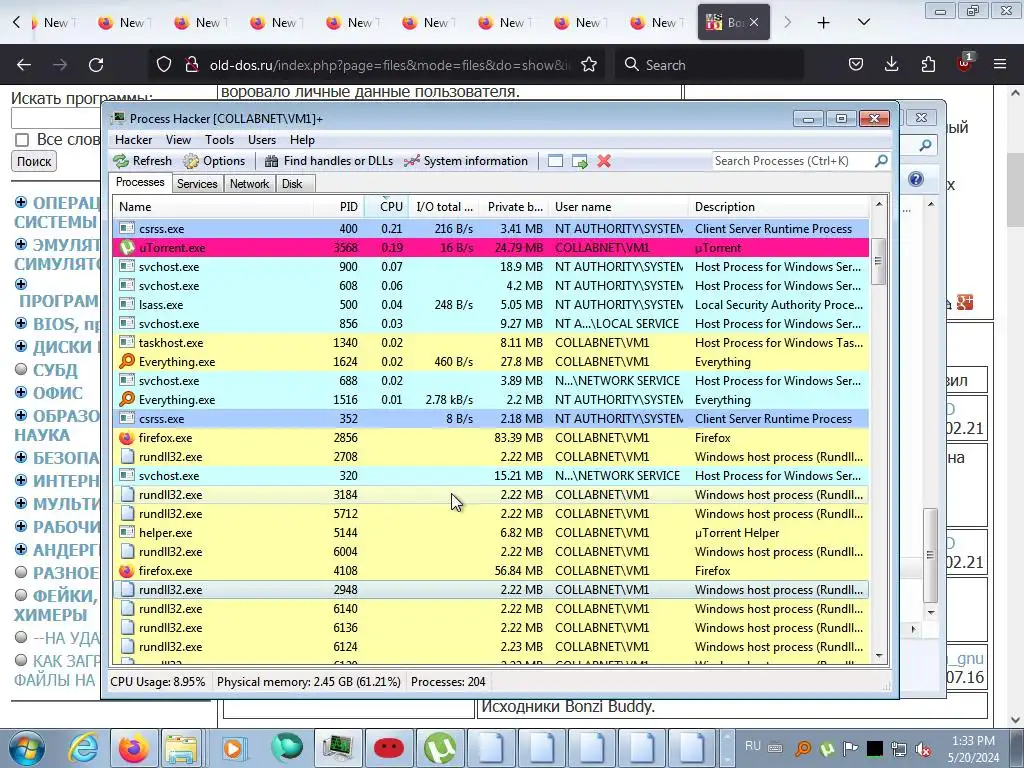The height and width of the screenshot is (768, 1024).
Task: Open Internet Explorer from taskbar
Action: coord(84,748)
